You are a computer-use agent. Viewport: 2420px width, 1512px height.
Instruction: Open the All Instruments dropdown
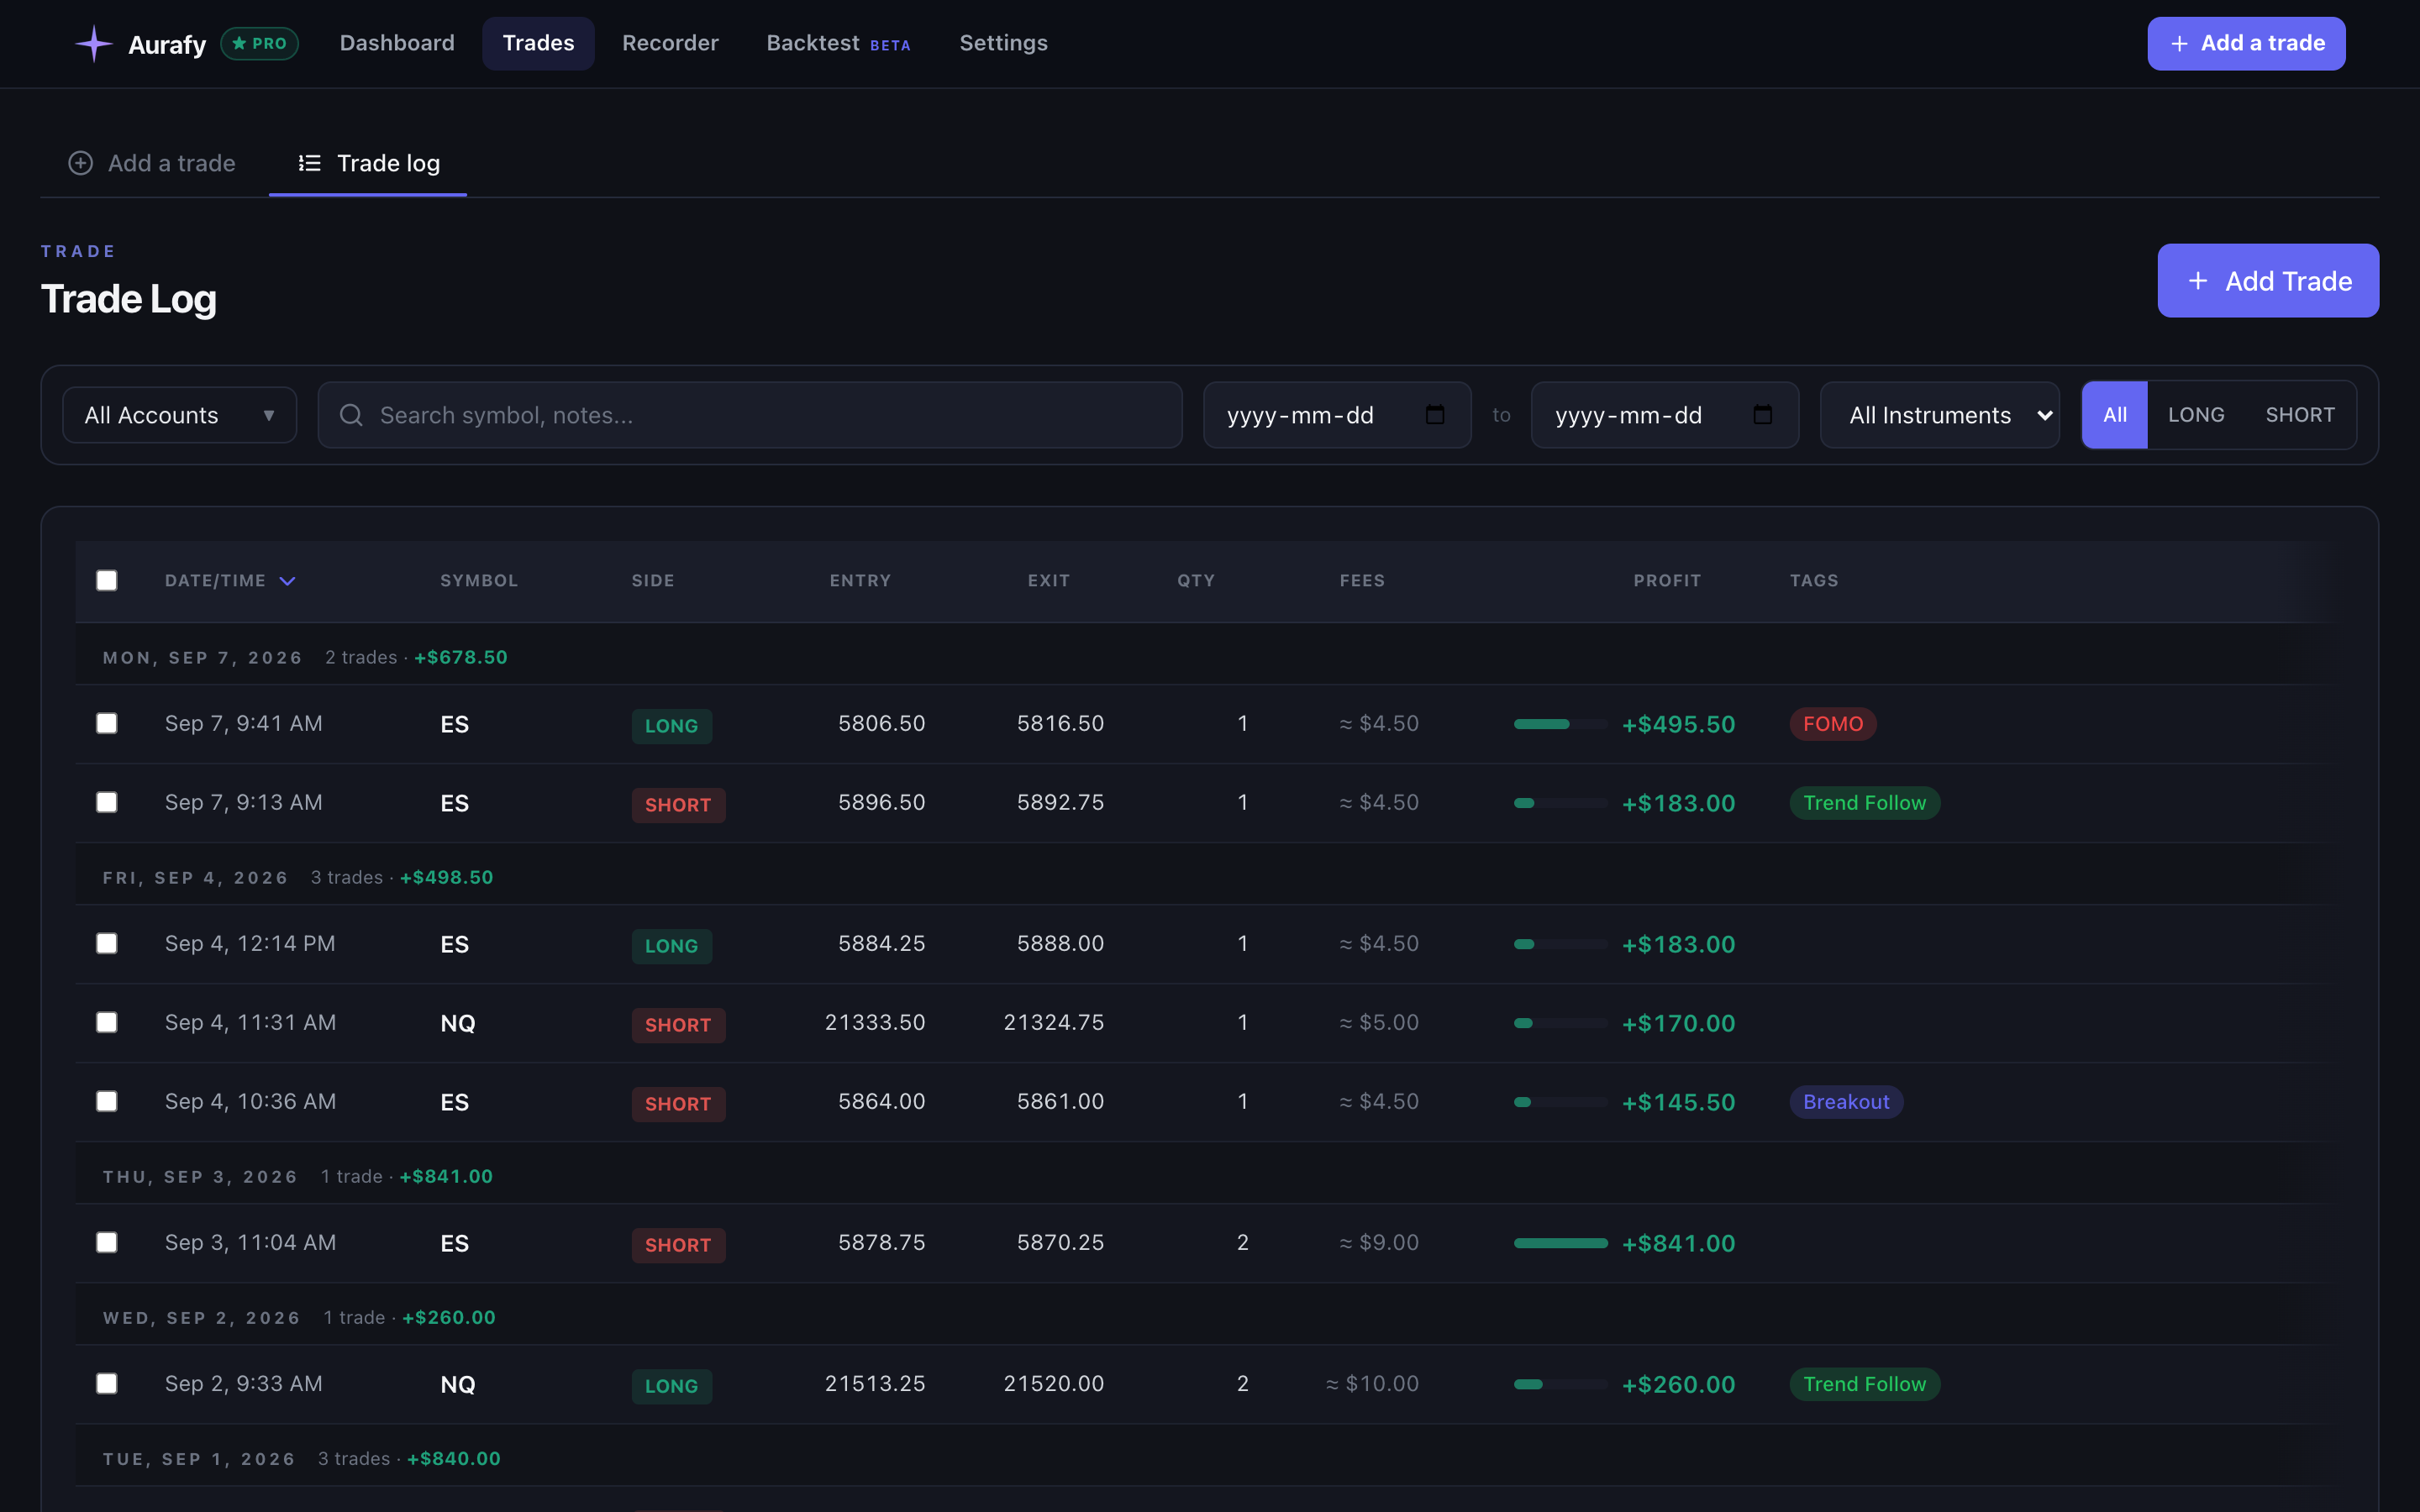click(1939, 415)
